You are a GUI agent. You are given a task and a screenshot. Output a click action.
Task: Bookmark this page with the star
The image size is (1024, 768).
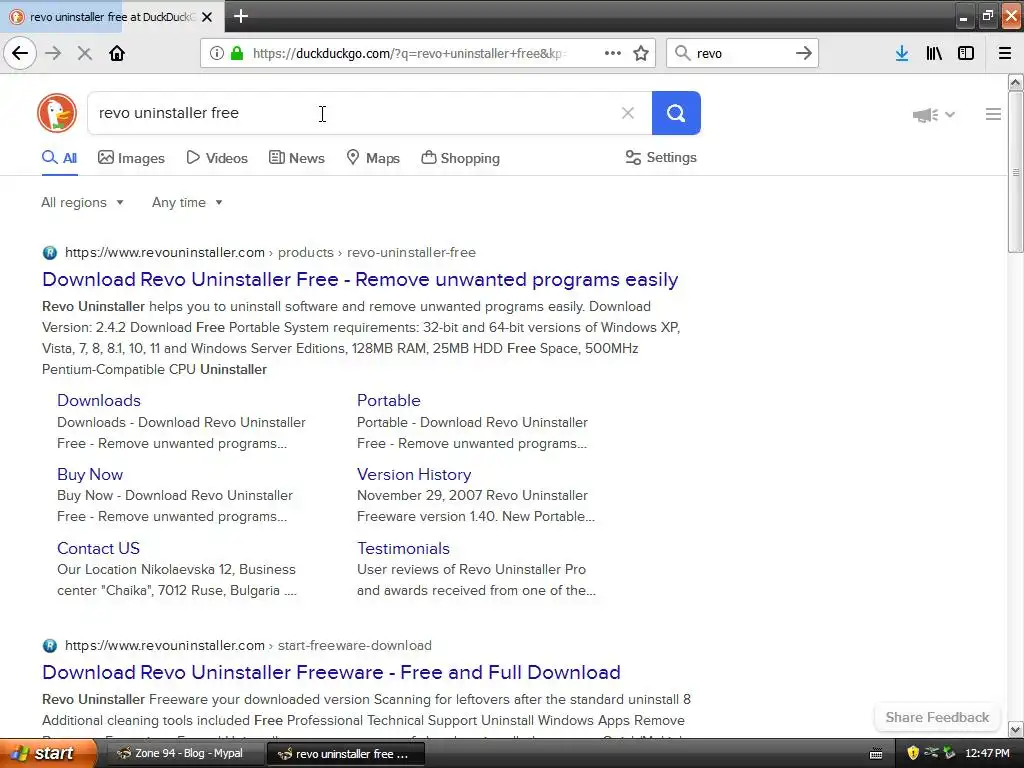point(641,54)
